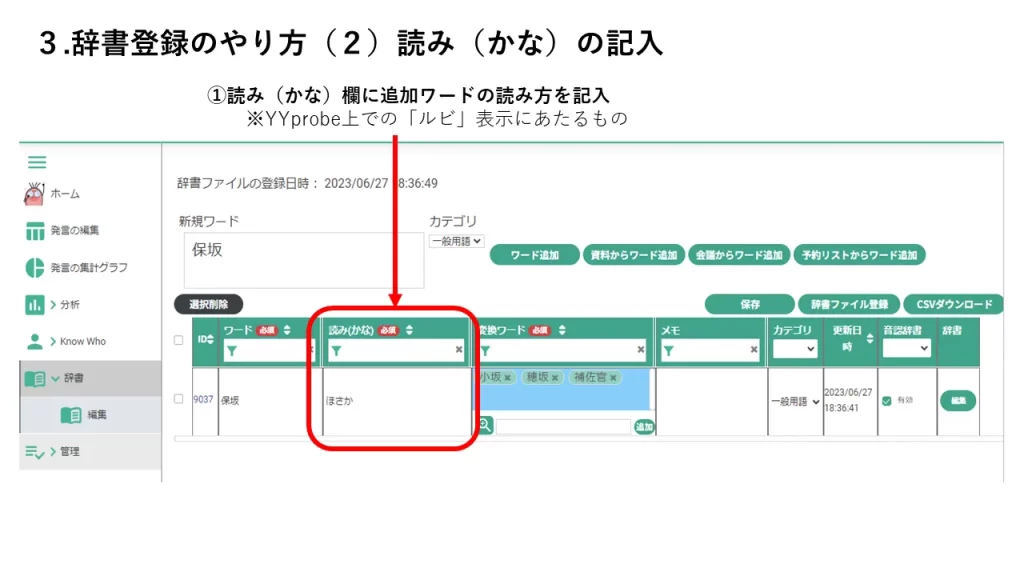The height and width of the screenshot is (576, 1024).
Task: Click the 辞書ファイル登録 button
Action: pos(849,304)
